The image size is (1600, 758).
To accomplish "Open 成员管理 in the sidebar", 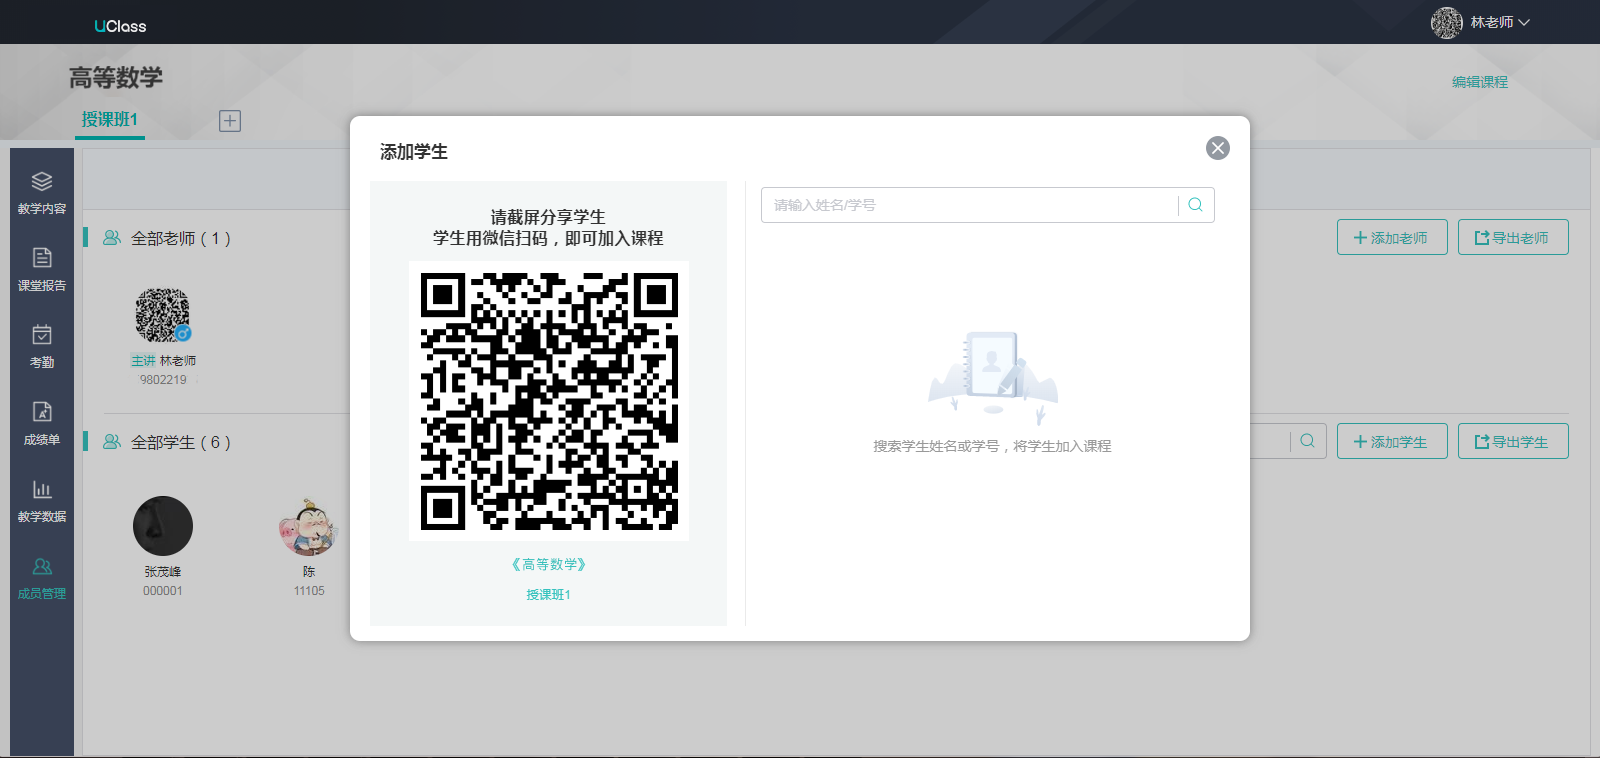I will tap(42, 578).
